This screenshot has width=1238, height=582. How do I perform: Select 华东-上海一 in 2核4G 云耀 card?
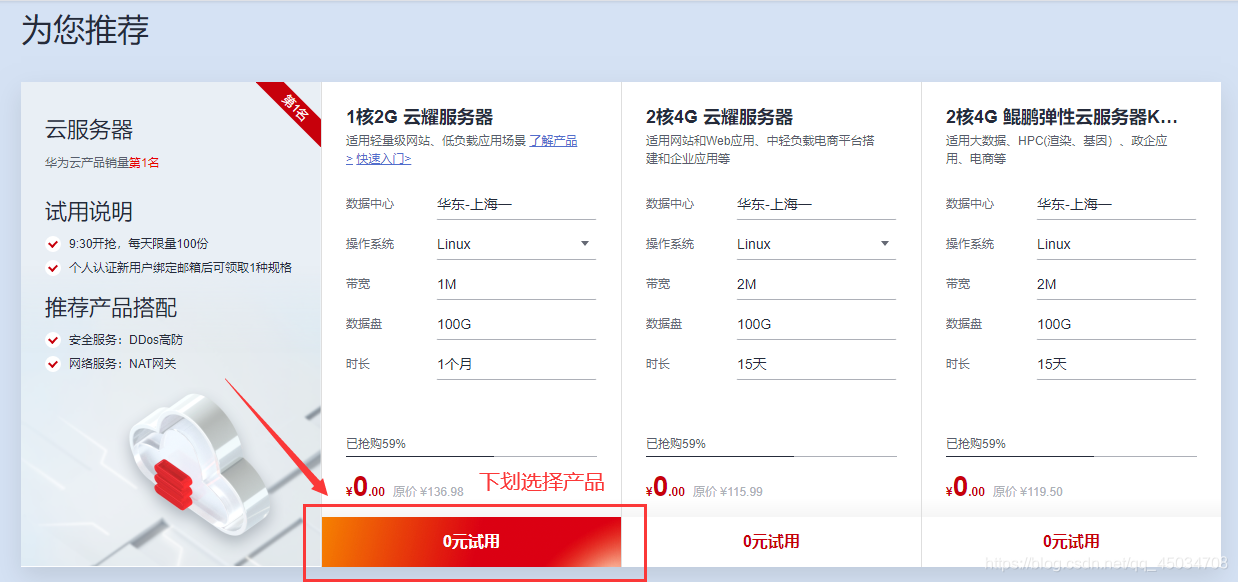pyautogui.click(x=816, y=204)
